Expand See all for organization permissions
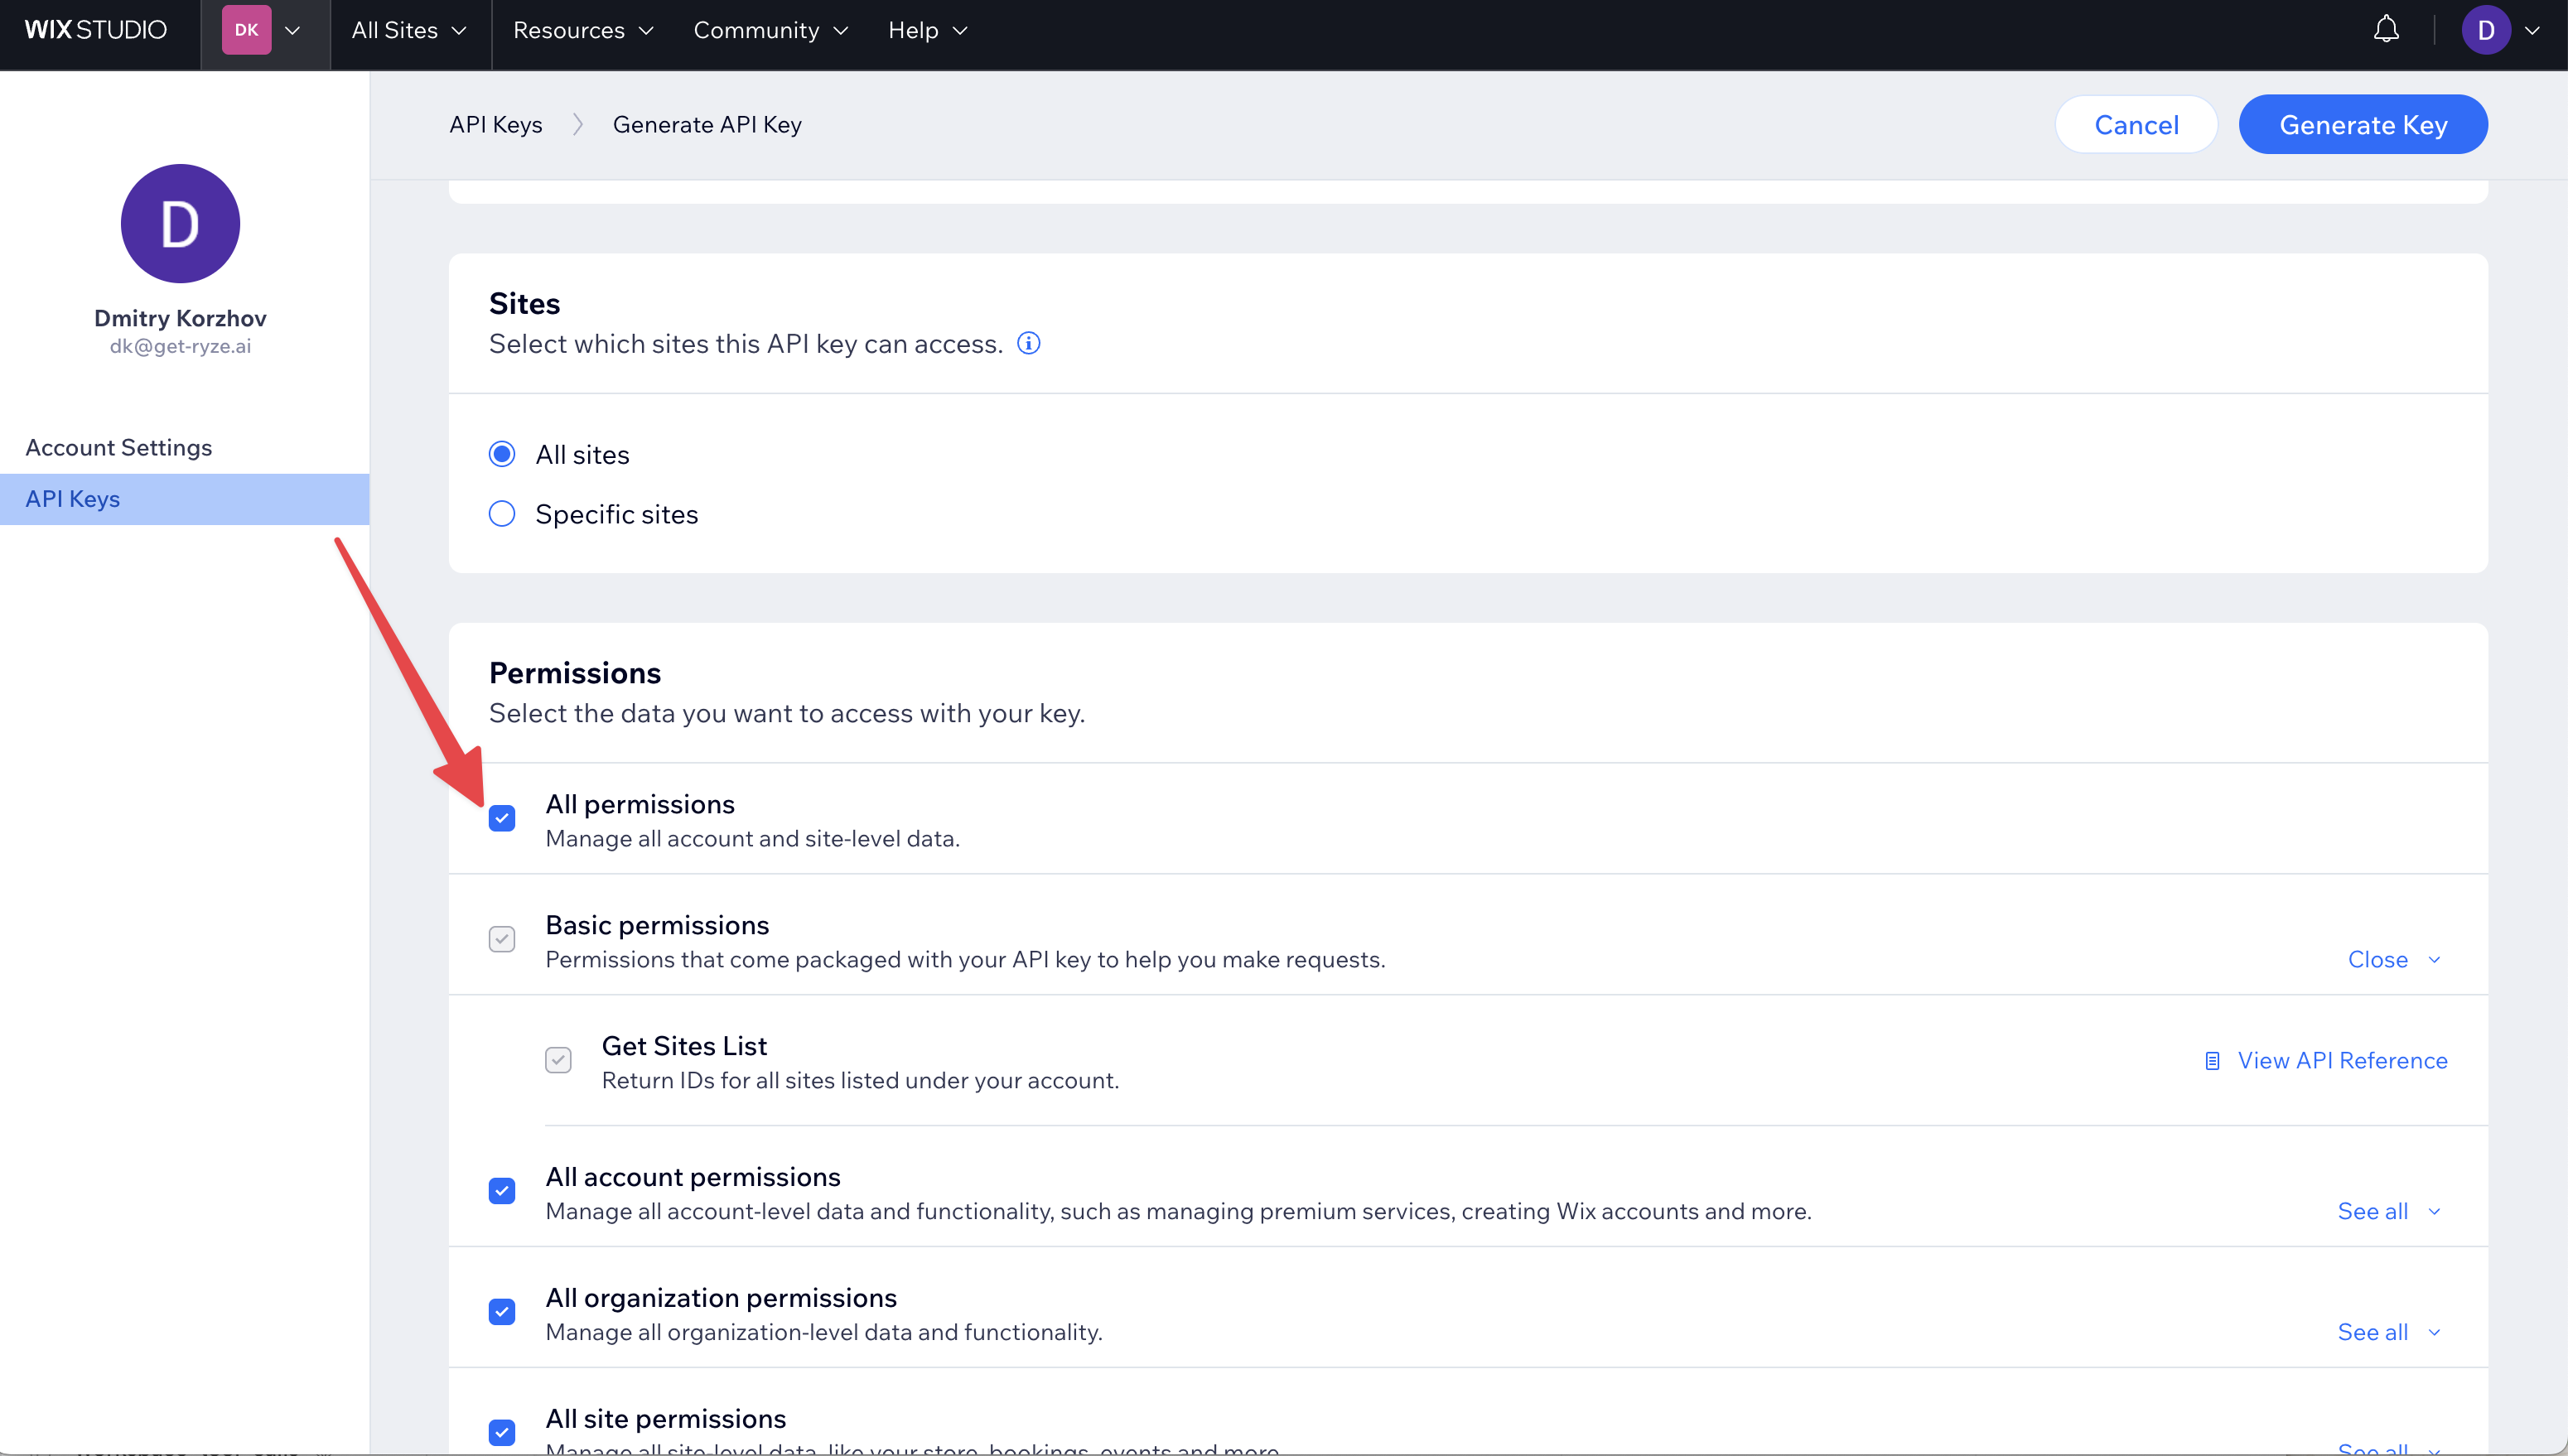 2389,1332
